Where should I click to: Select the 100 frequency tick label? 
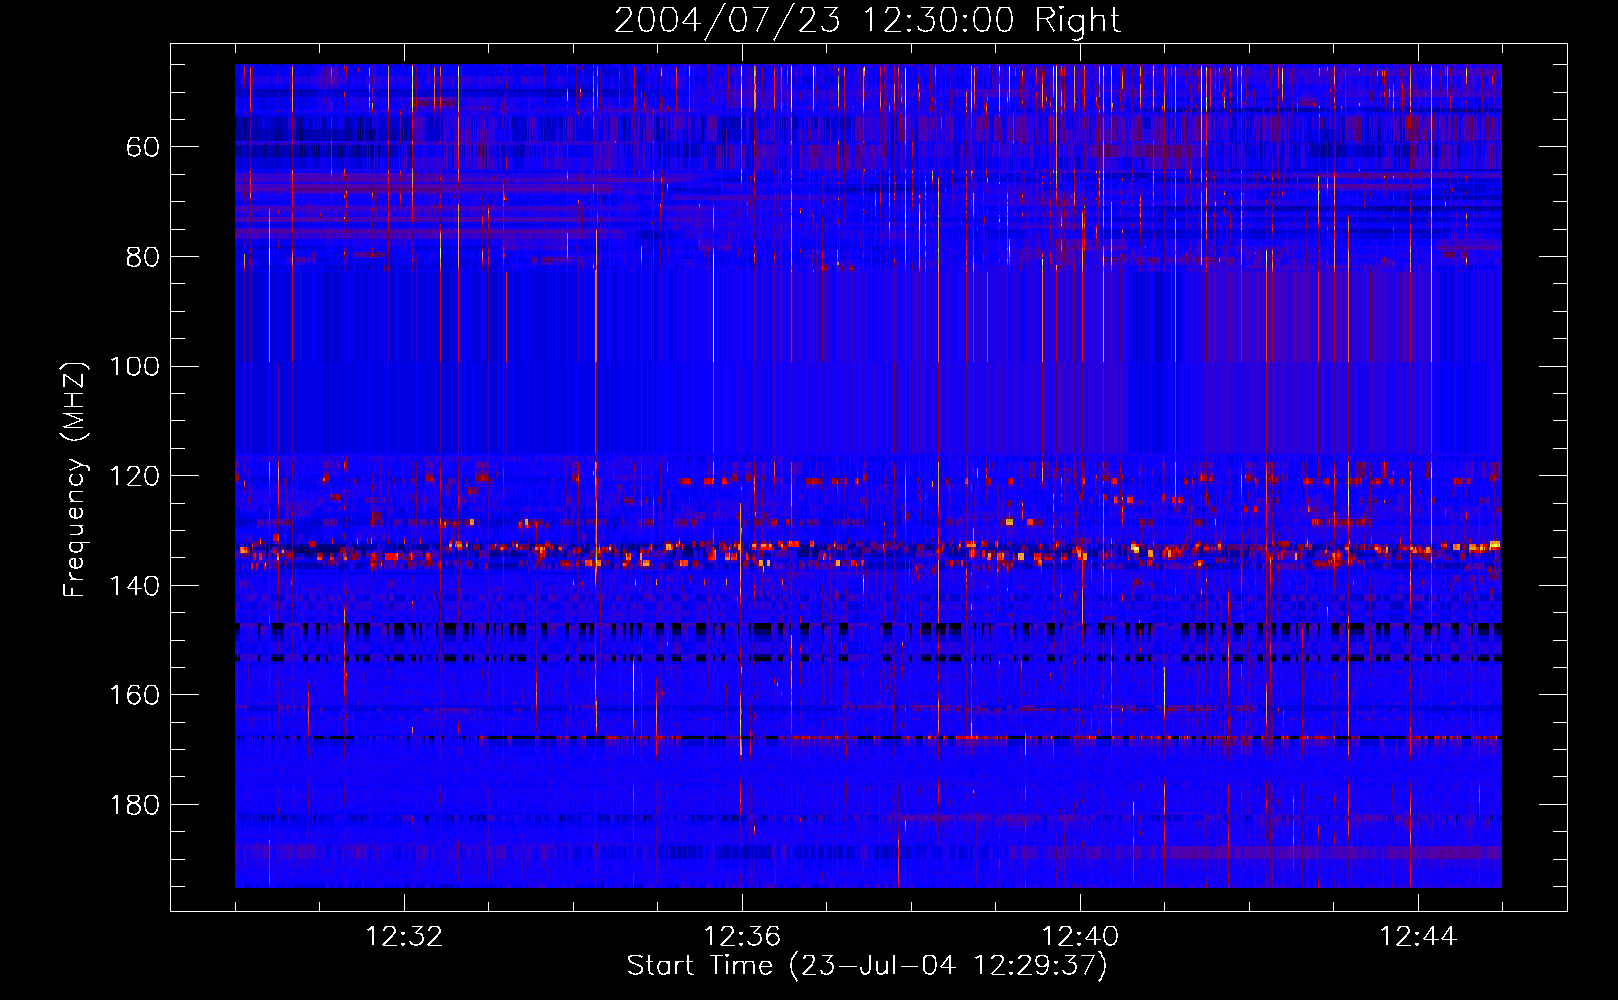click(134, 366)
